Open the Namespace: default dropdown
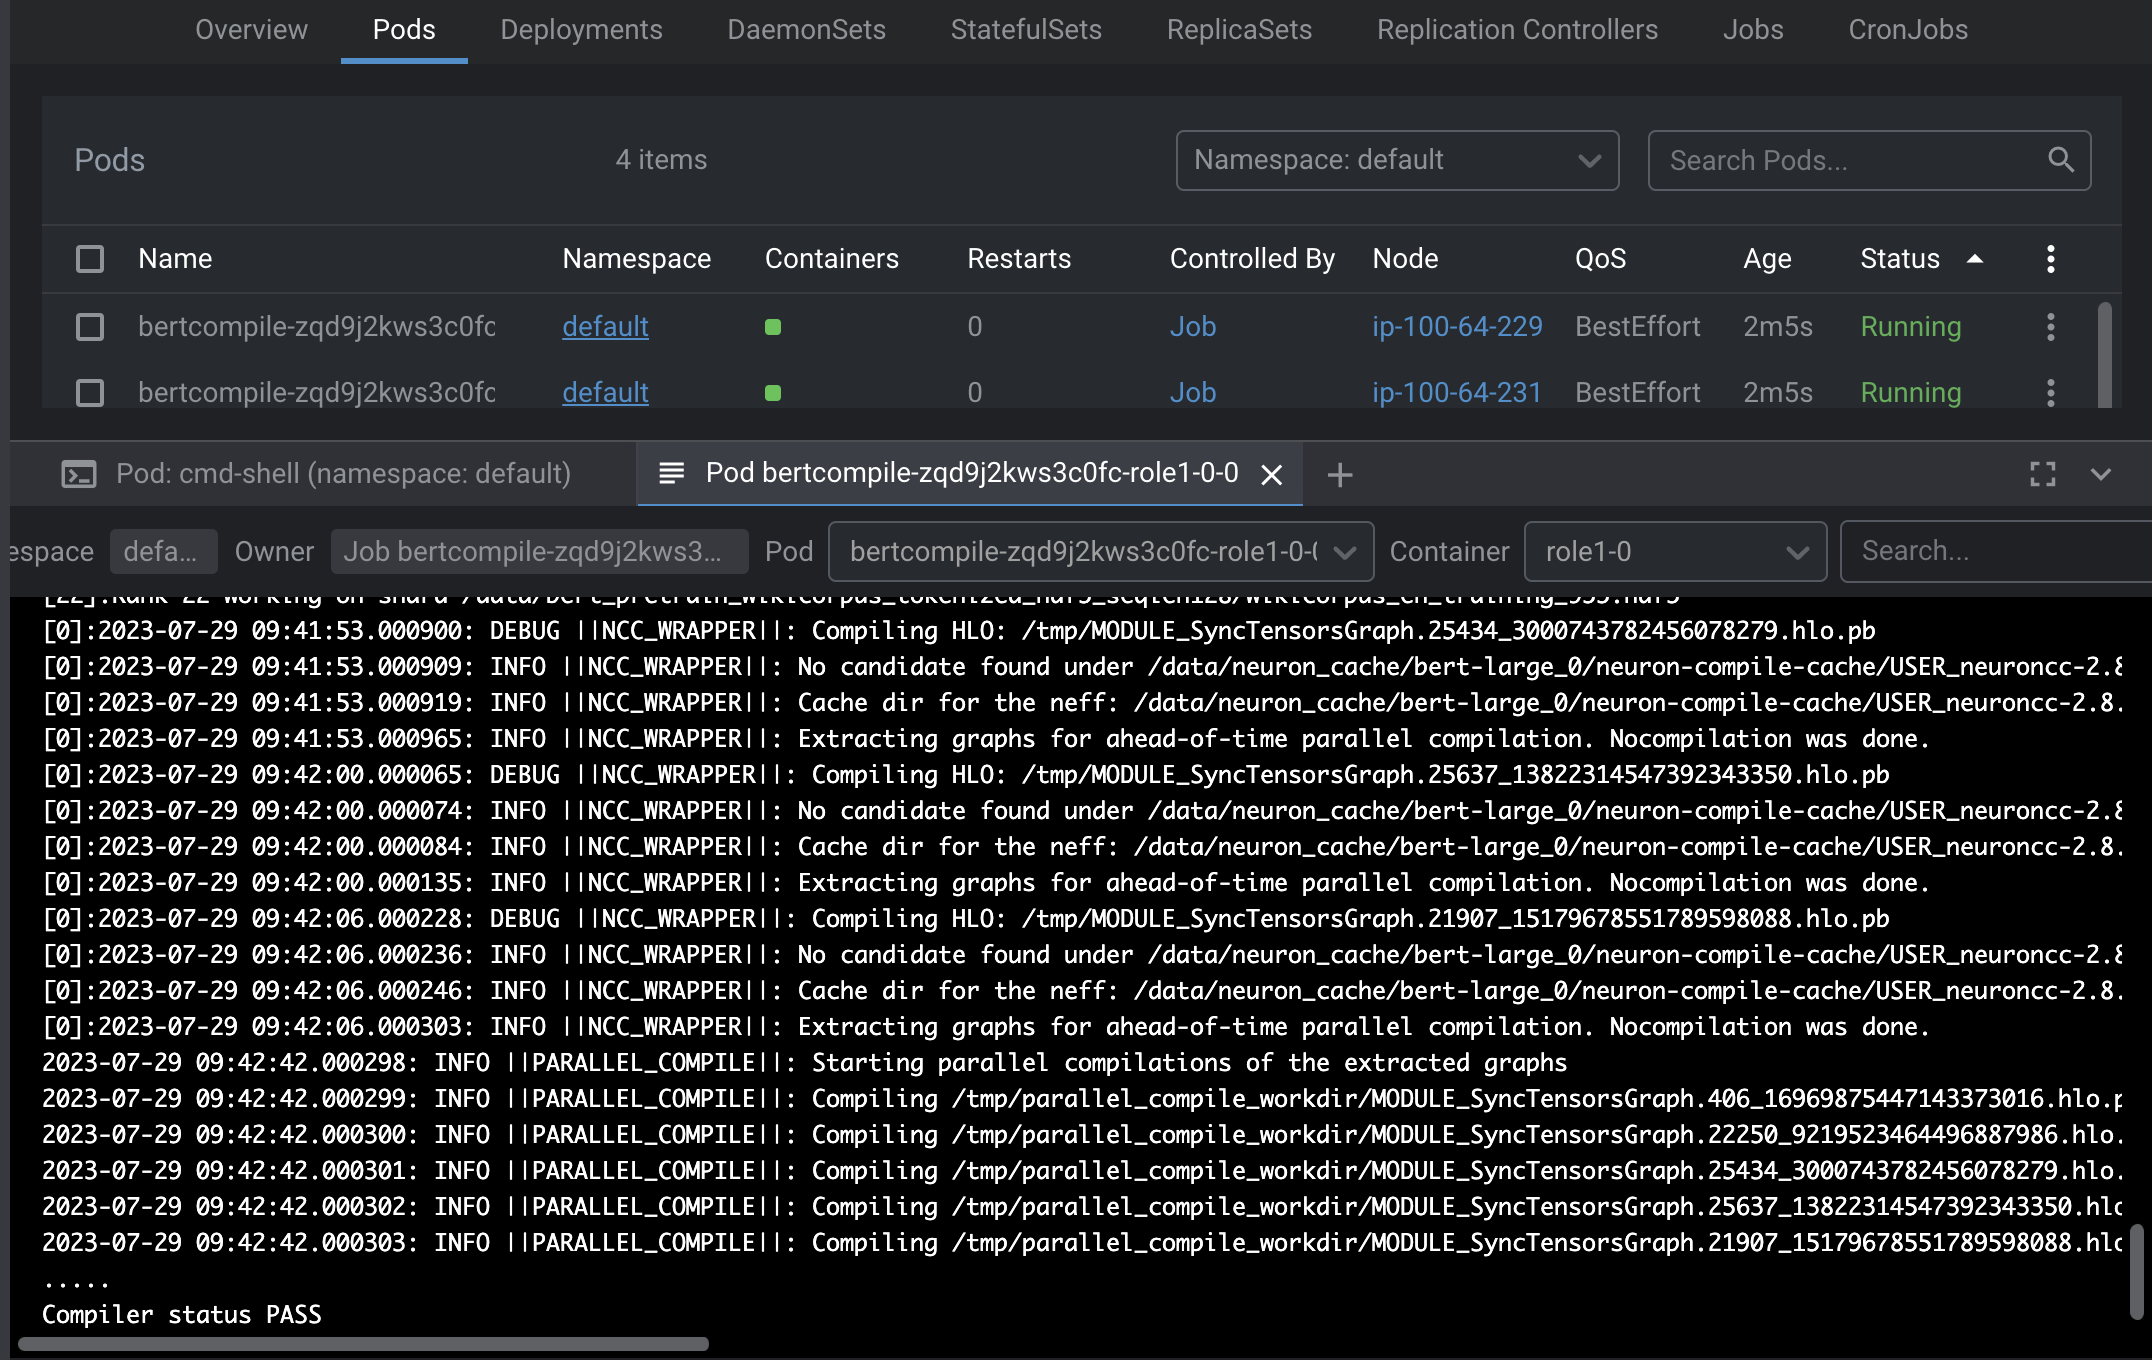The width and height of the screenshot is (2152, 1360). tap(1397, 160)
